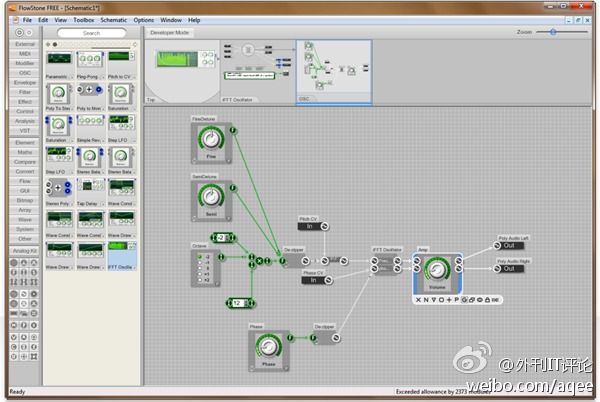Viewport: 600px width, 402px height.
Task: Open dropdown arrow beside Pitch to CV label
Action: [x=134, y=77]
